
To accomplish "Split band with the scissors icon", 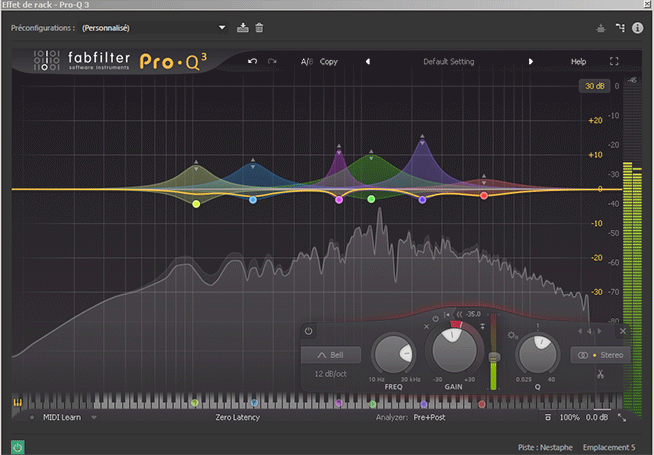I will coord(600,374).
